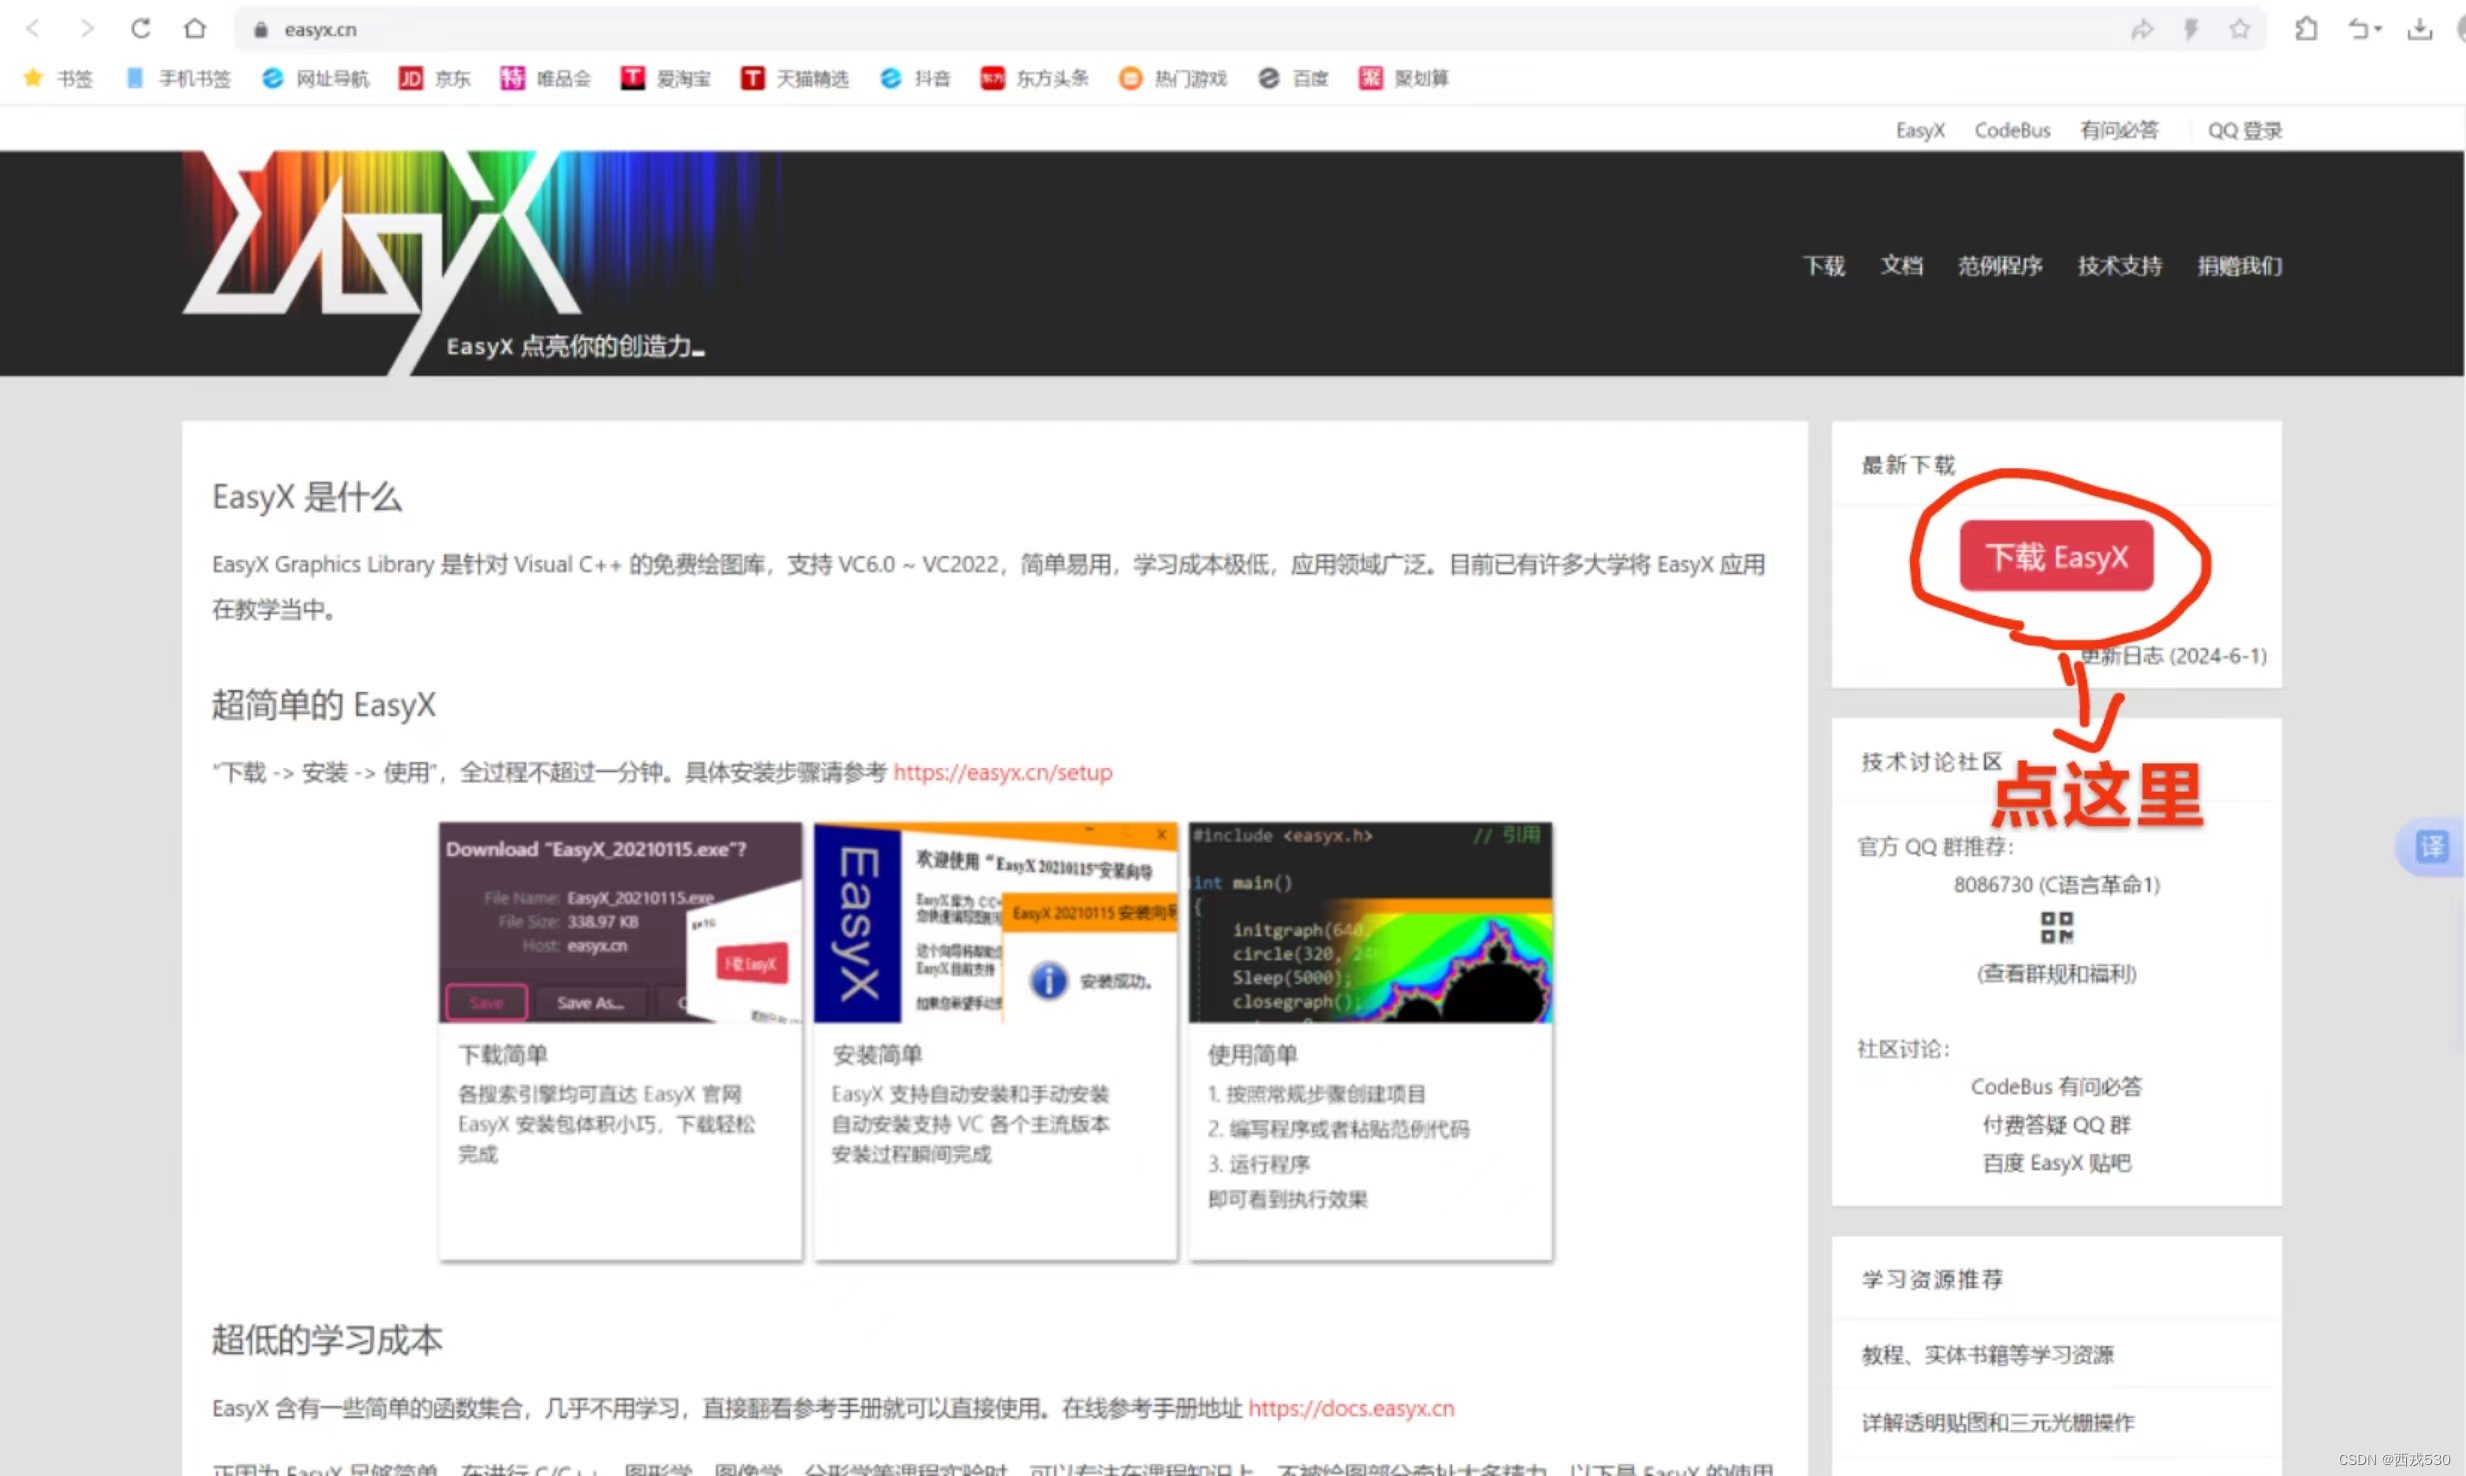
Task: Open the 捐赠我们 navigation menu item
Action: (x=2240, y=265)
